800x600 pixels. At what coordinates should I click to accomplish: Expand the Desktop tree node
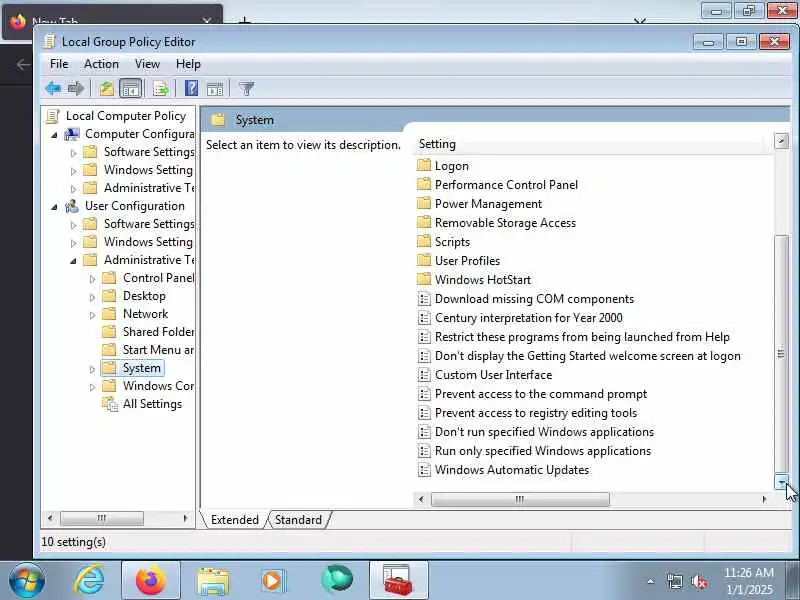pyautogui.click(x=92, y=297)
